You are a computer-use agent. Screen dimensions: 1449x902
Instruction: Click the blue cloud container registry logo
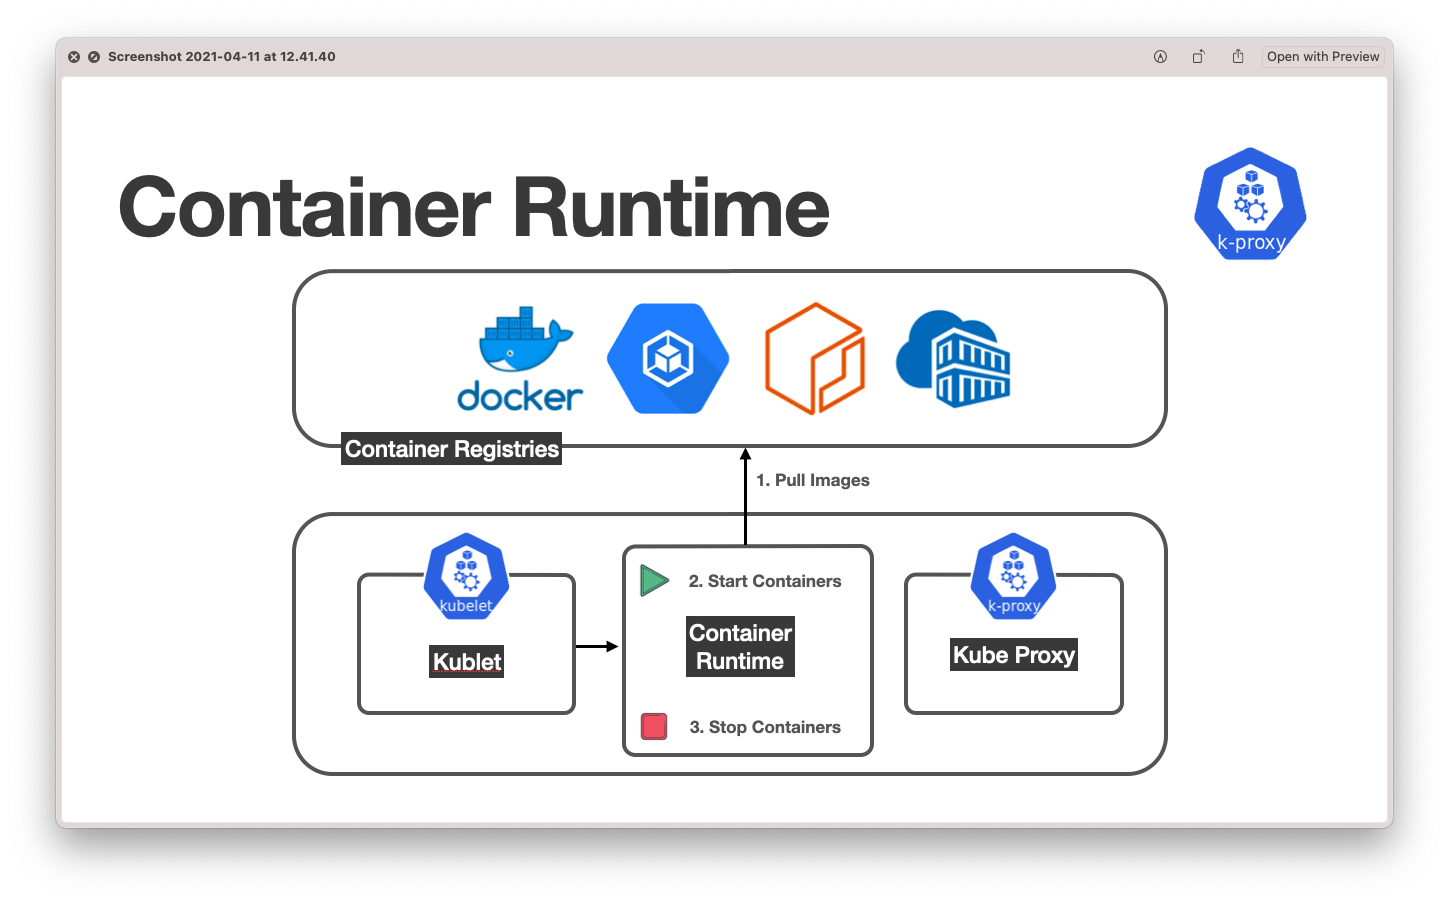953,359
